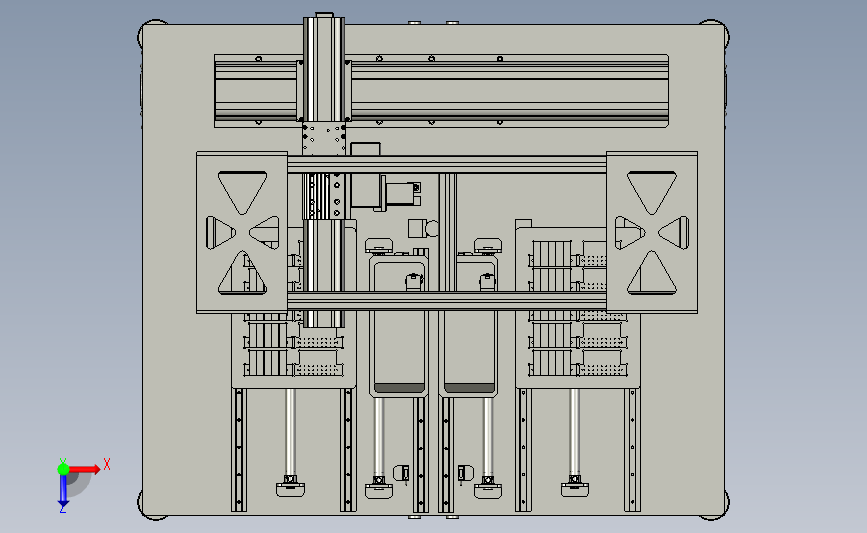Select the motor beside the vertical gantry column

(399, 194)
